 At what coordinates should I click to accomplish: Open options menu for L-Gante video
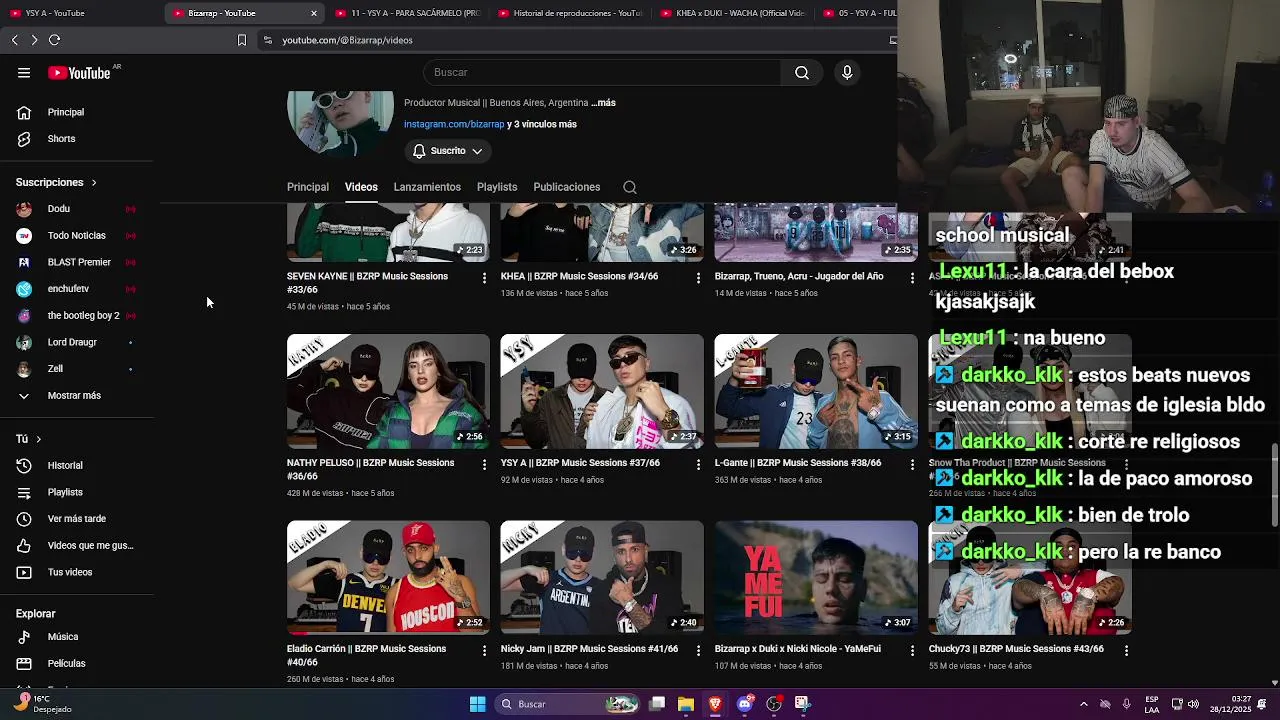[912, 464]
